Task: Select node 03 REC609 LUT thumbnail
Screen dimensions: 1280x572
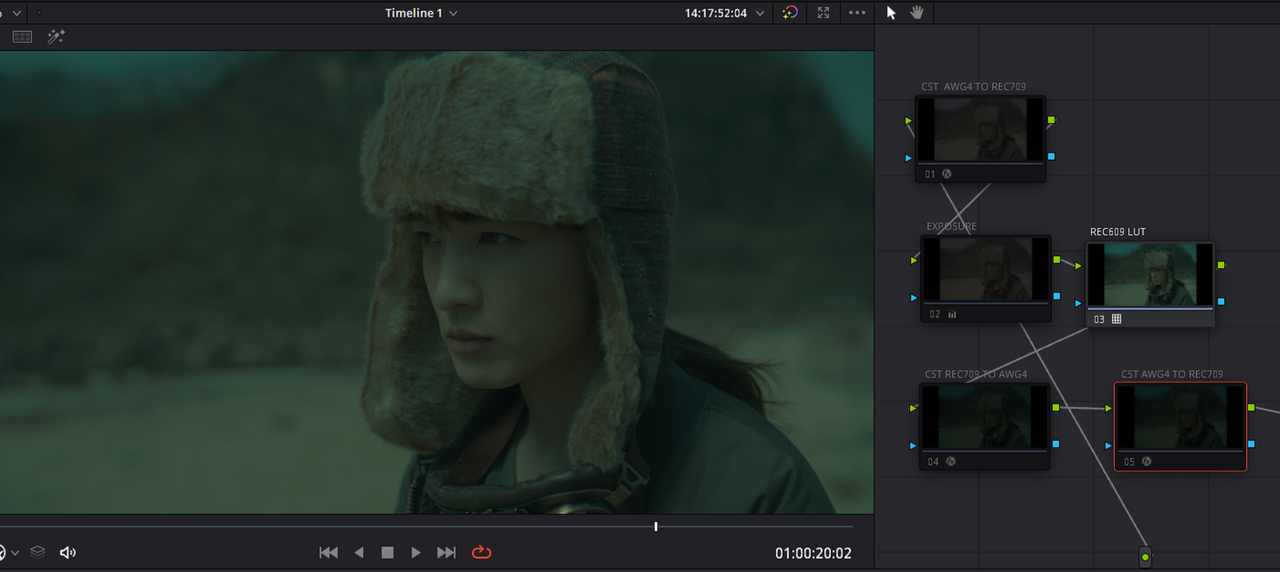Action: (1150, 275)
